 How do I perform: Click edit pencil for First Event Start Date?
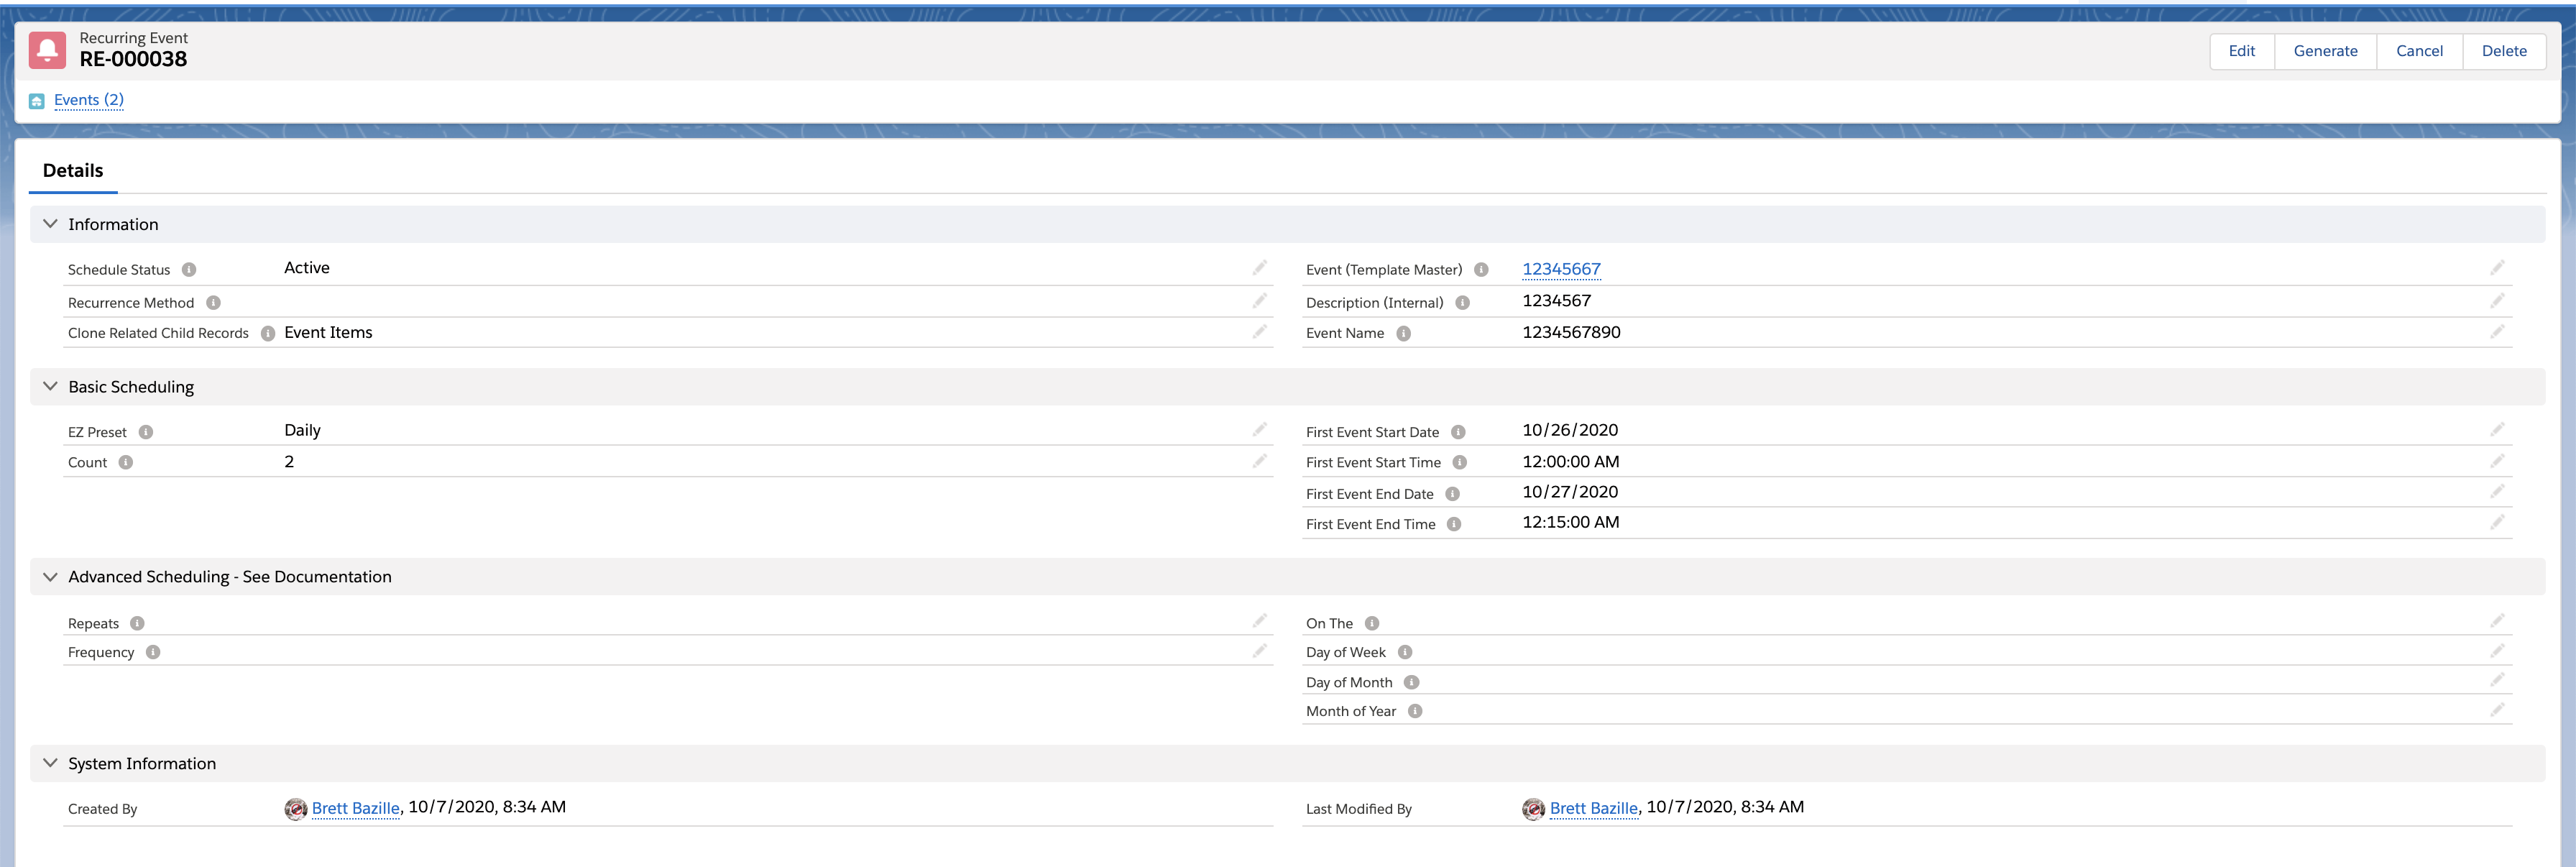click(x=2496, y=430)
